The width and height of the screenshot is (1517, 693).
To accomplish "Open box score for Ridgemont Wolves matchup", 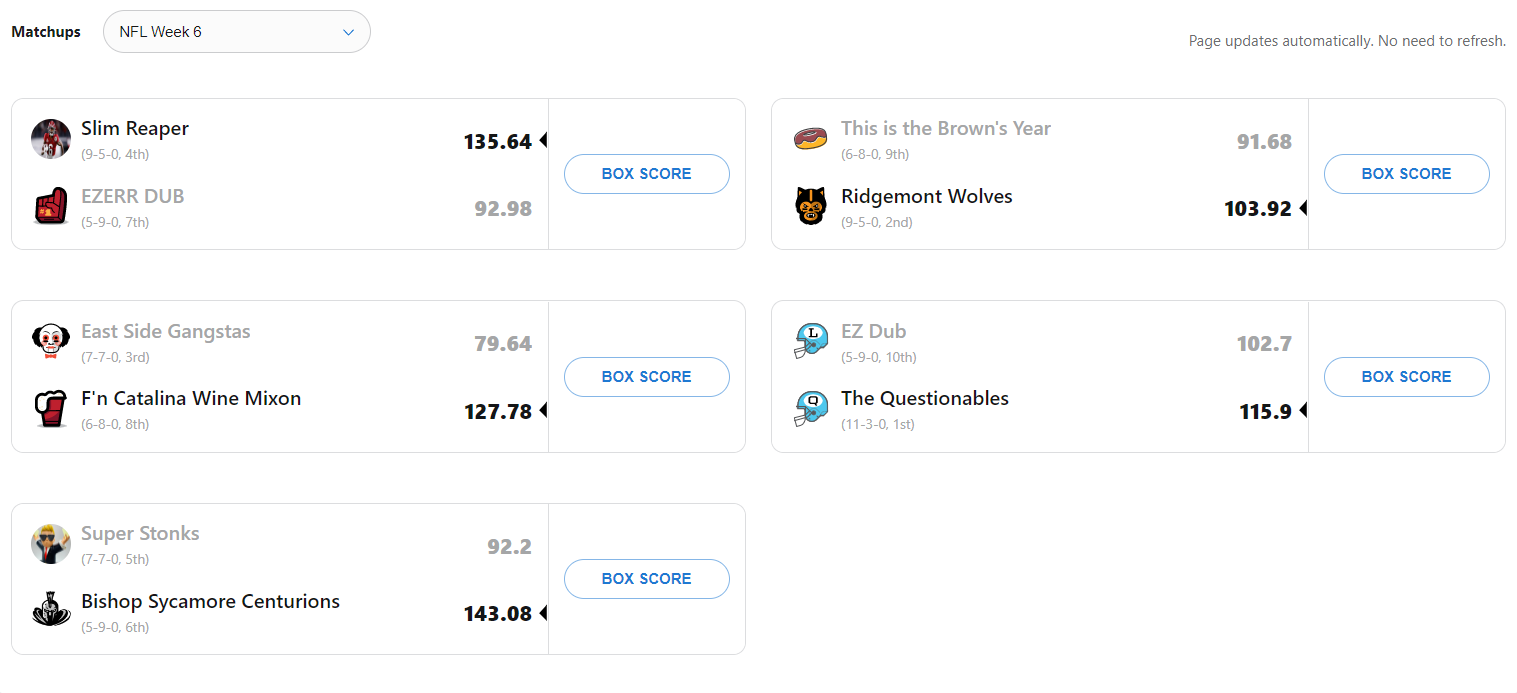I will pyautogui.click(x=1406, y=174).
